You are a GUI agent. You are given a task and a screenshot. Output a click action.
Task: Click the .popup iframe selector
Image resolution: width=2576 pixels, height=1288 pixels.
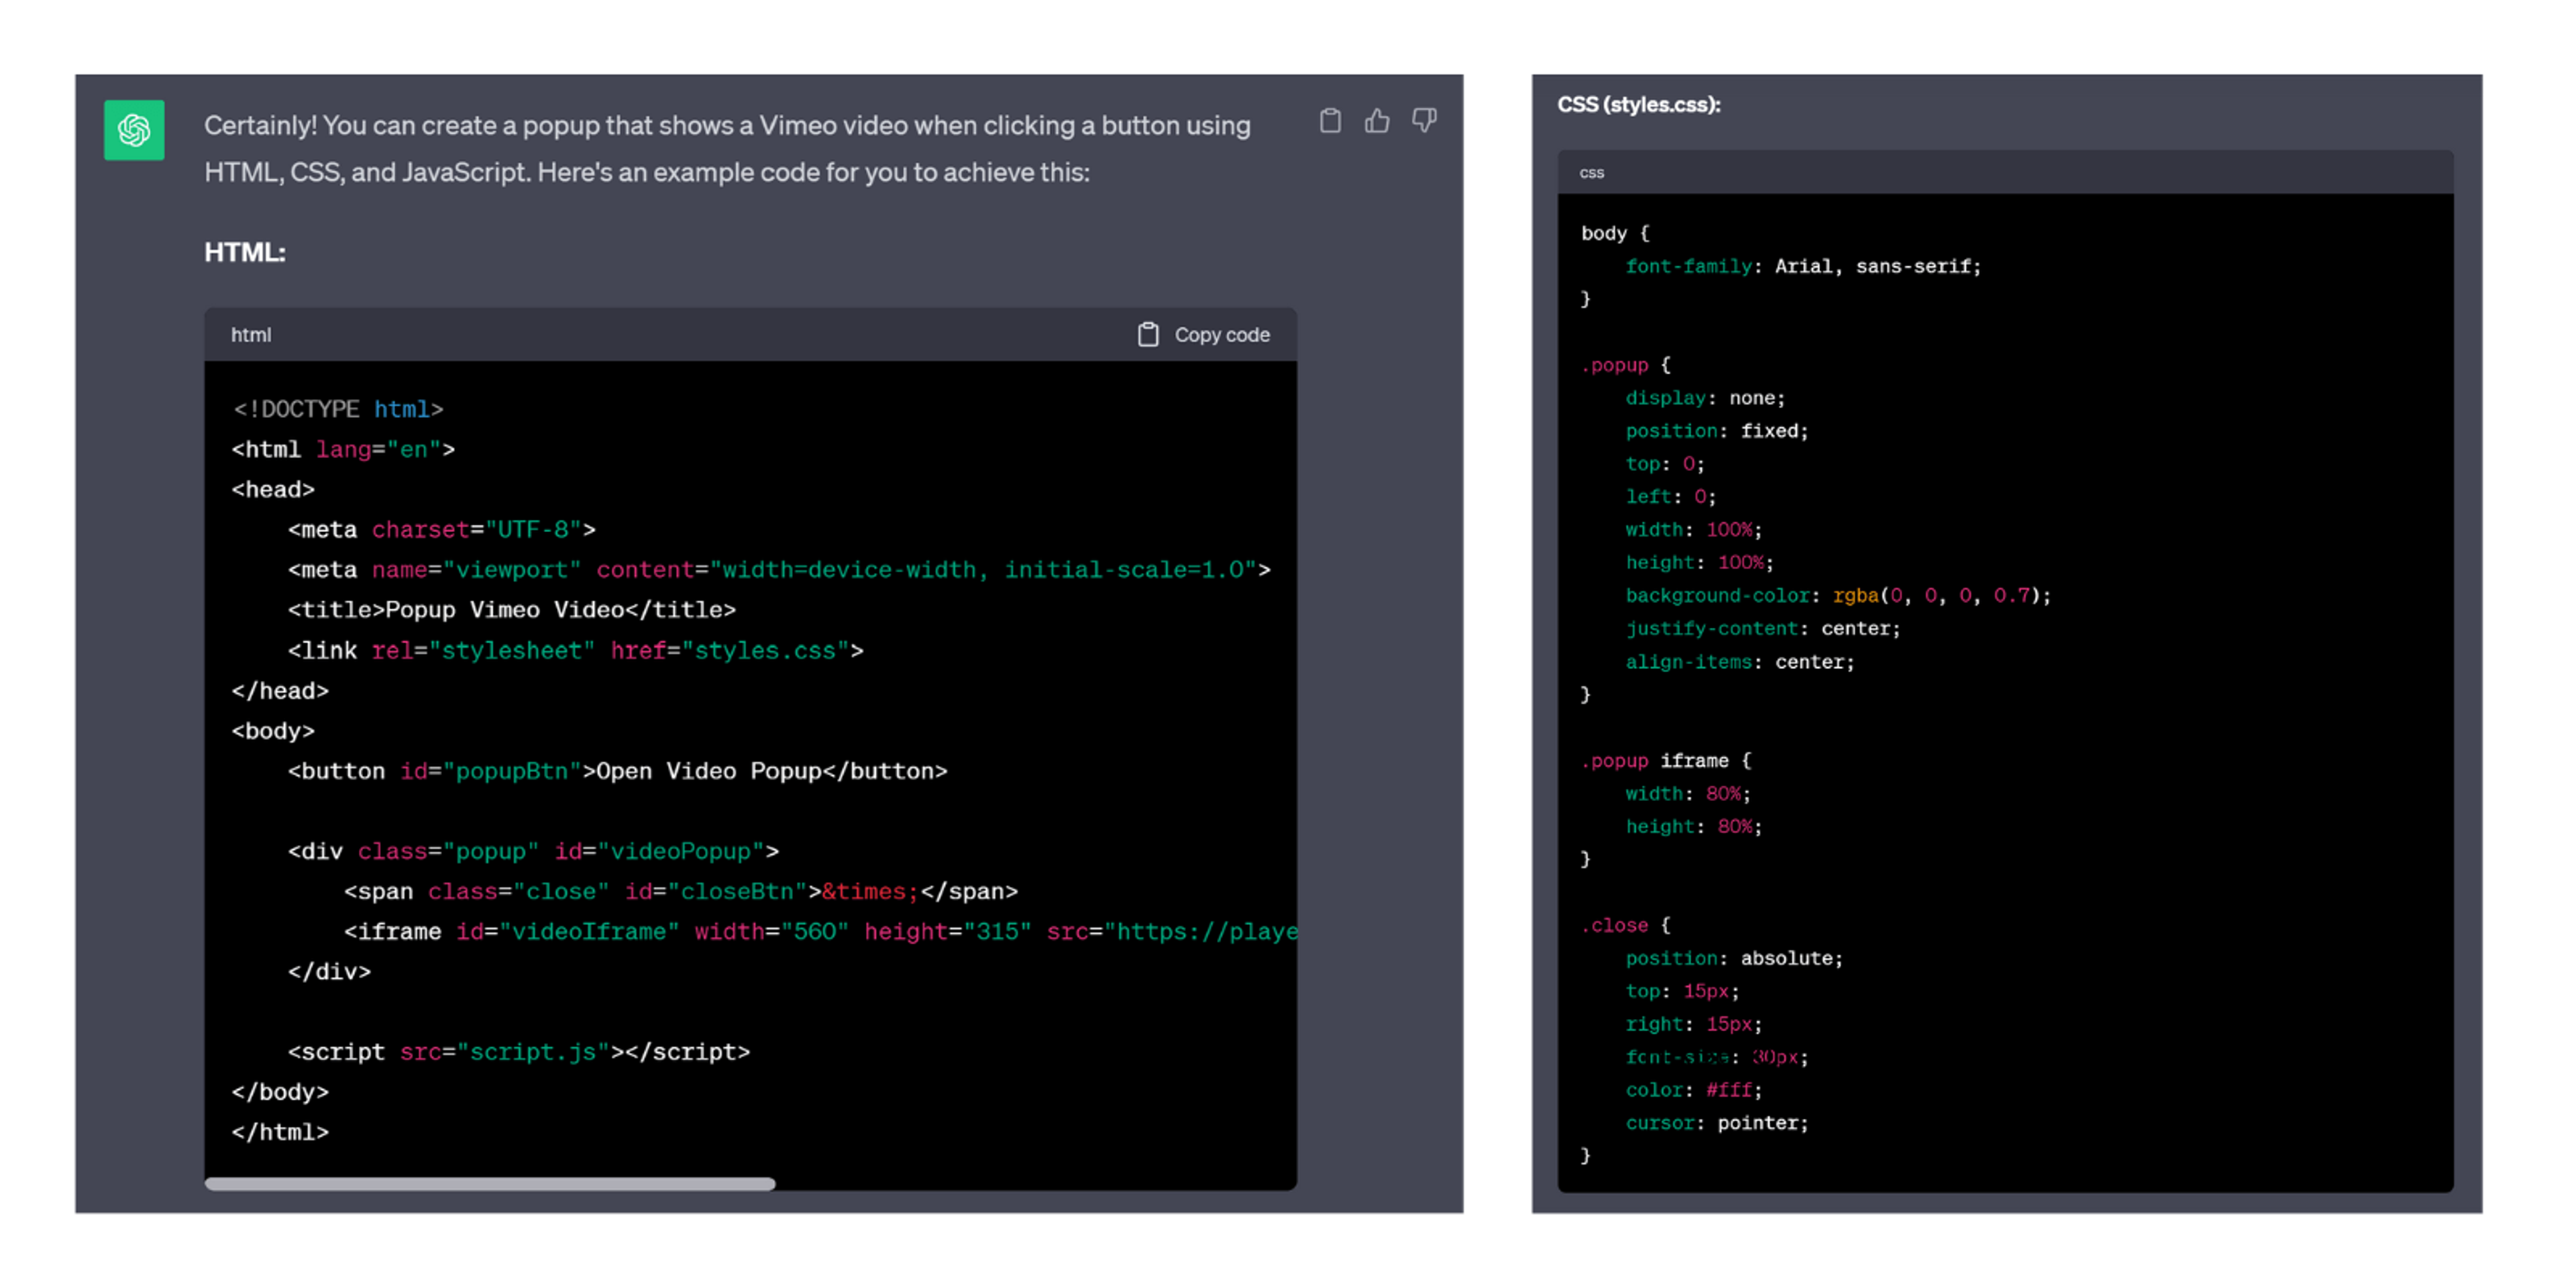pos(1656,761)
